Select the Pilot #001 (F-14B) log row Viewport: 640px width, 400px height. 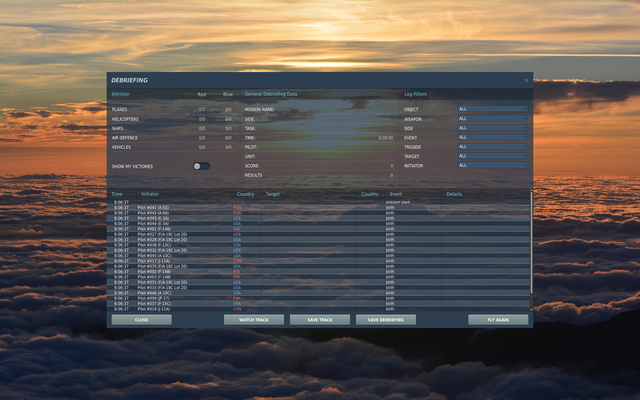(318, 229)
